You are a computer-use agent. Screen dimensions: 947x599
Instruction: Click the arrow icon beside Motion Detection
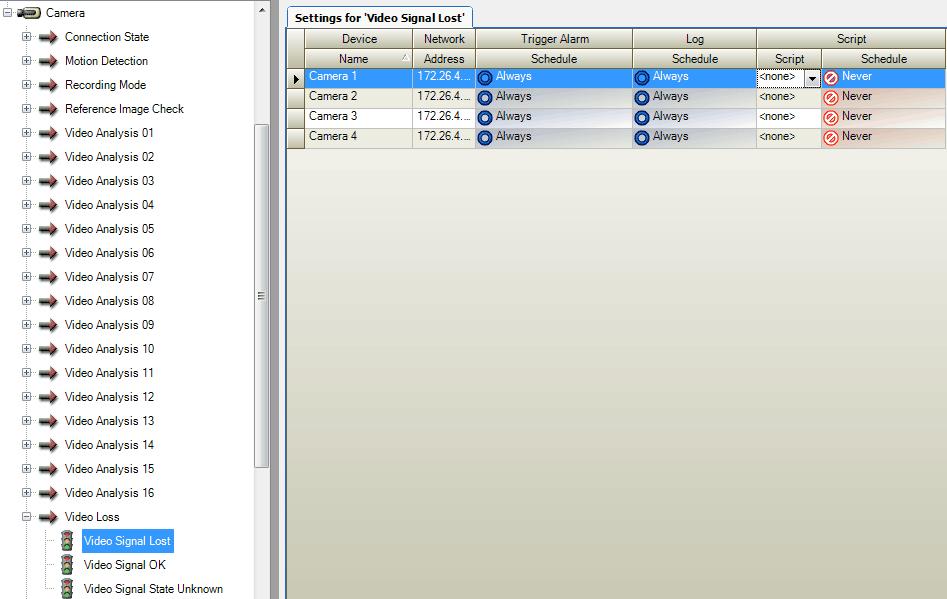click(x=48, y=62)
